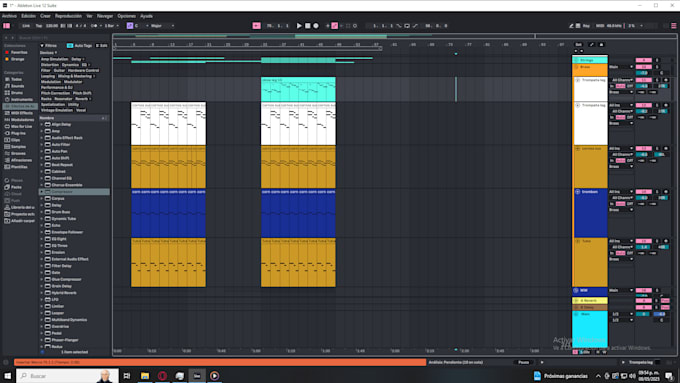Image resolution: width=680 pixels, height=383 pixels.
Task: Select the Limiter device row
Action: [x=74, y=306]
